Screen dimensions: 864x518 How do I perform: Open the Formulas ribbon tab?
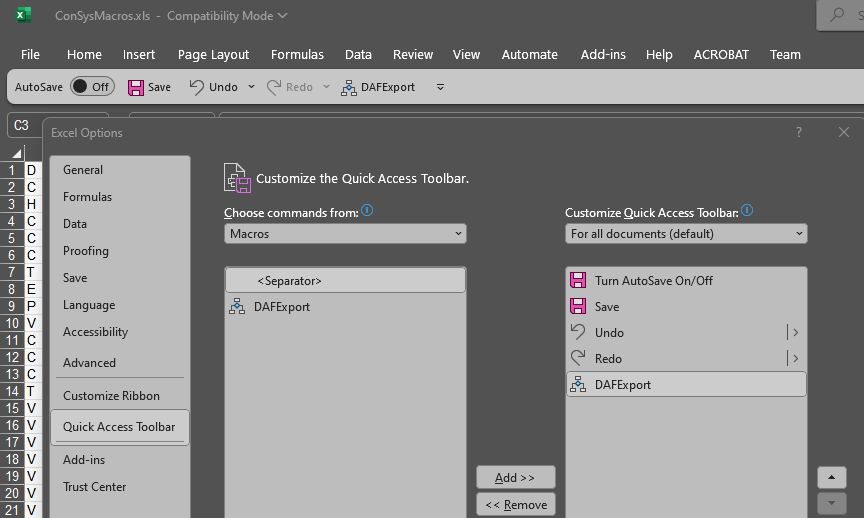(297, 55)
